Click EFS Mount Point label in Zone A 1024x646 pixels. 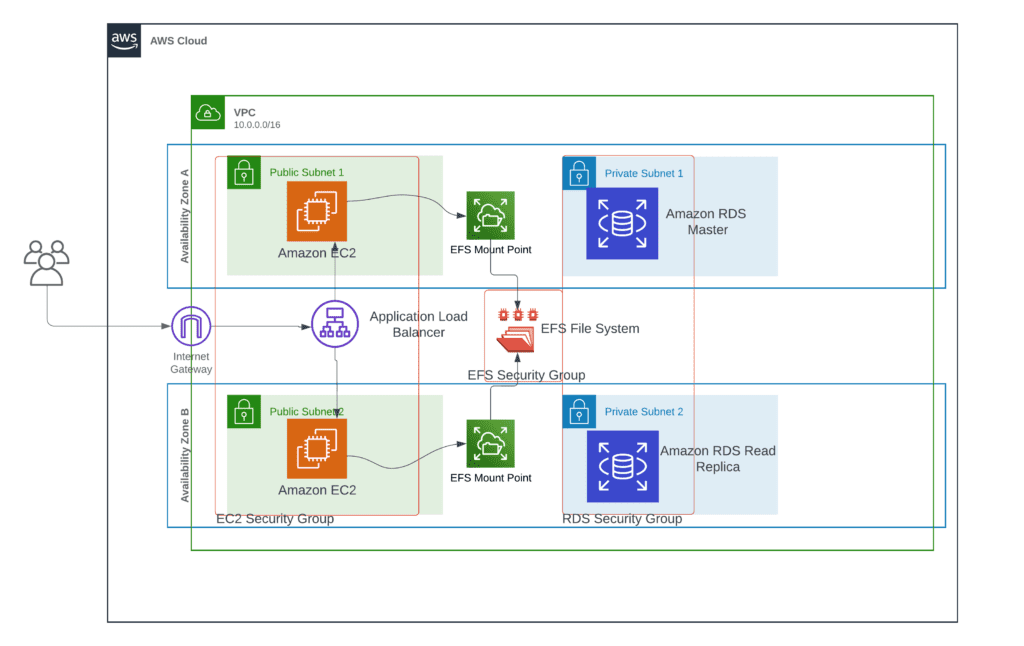point(490,250)
